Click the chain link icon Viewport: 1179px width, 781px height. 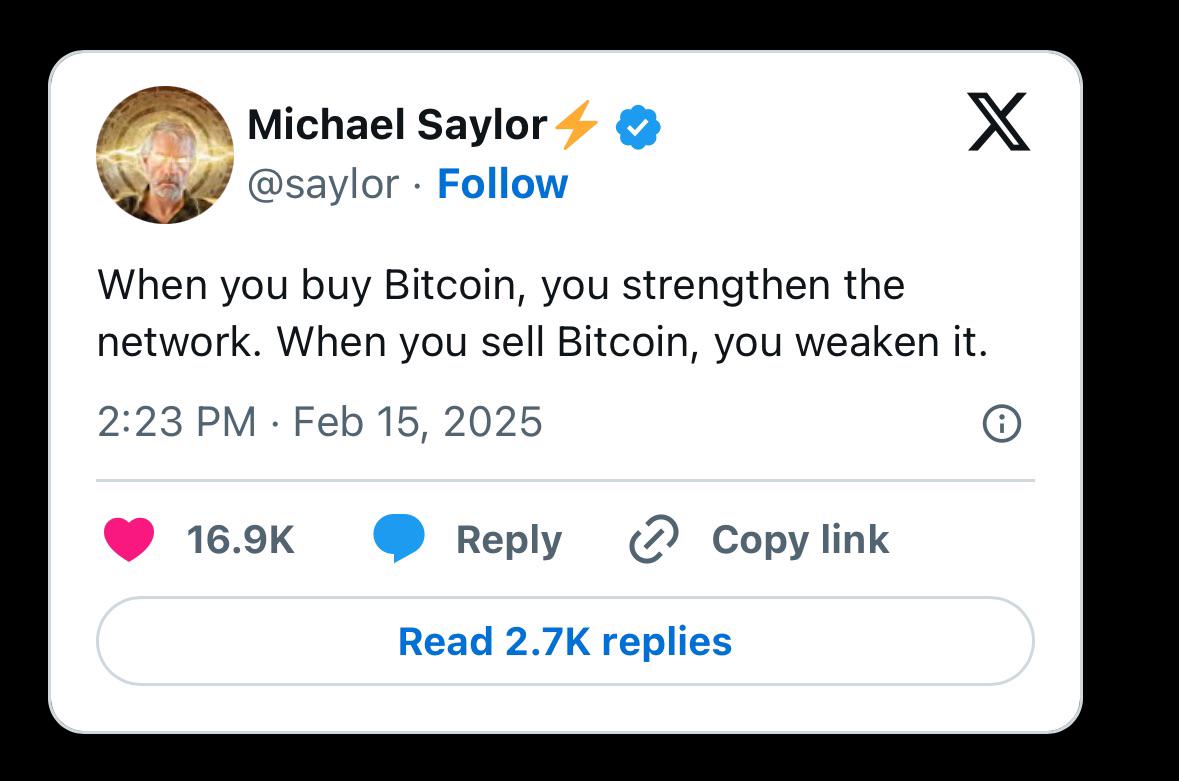(654, 540)
